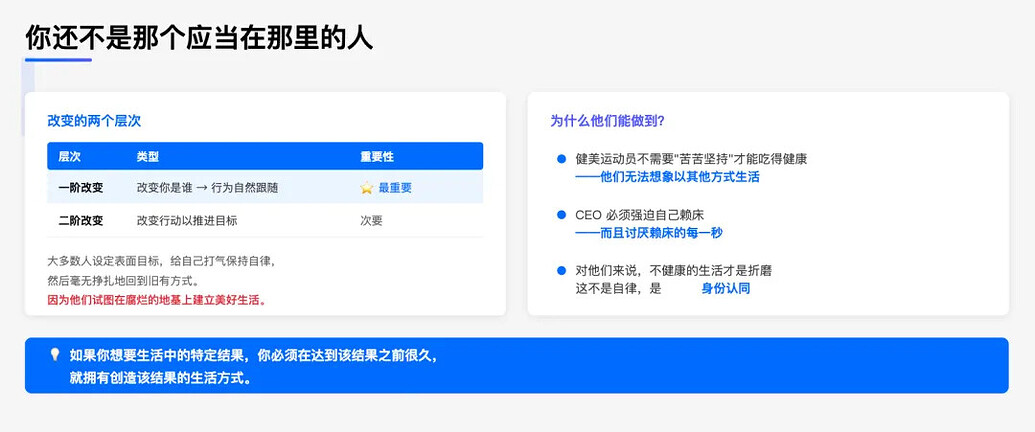Click the text 这不是自律，是
This screenshot has height=432, width=1035.
(618, 289)
